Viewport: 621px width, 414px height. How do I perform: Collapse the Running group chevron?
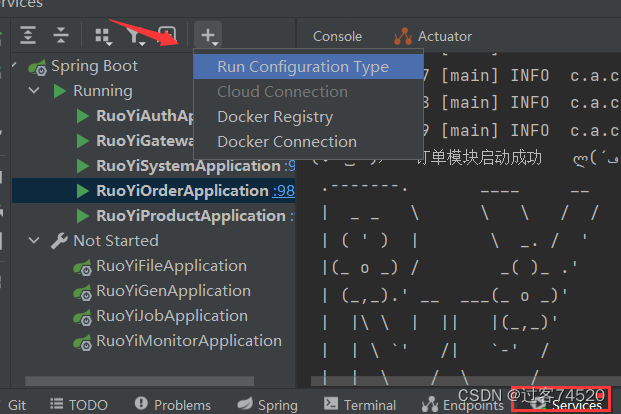(x=34, y=91)
